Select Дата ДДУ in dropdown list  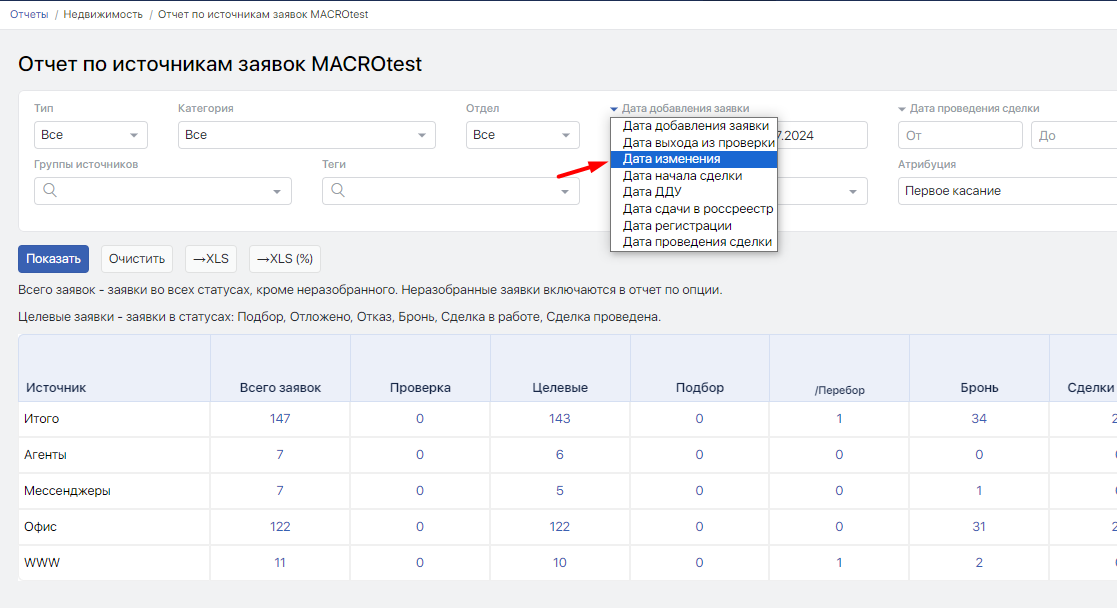click(x=652, y=192)
